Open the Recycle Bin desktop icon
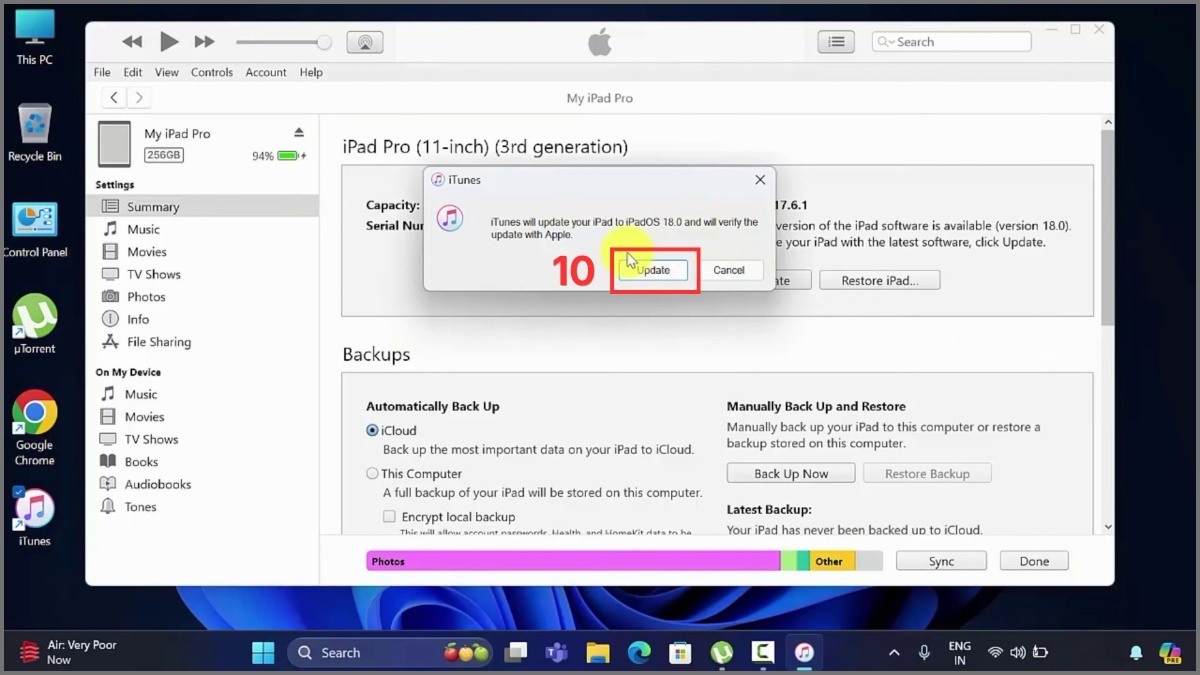 (x=35, y=132)
